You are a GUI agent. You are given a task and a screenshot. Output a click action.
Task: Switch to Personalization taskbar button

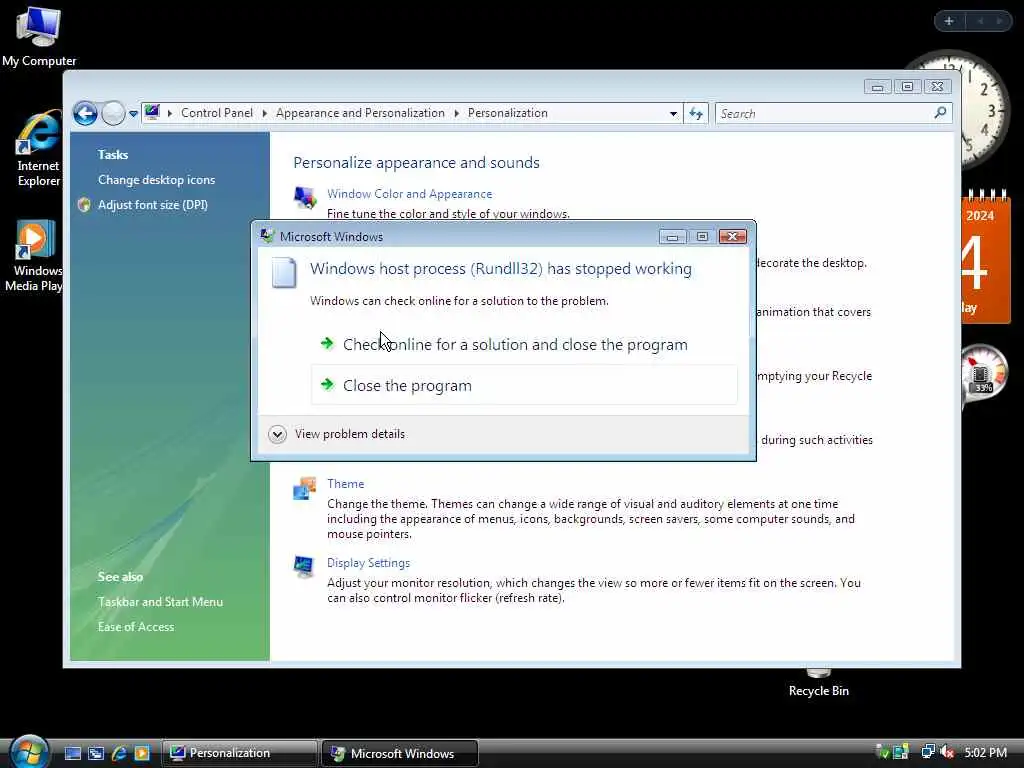[239, 753]
